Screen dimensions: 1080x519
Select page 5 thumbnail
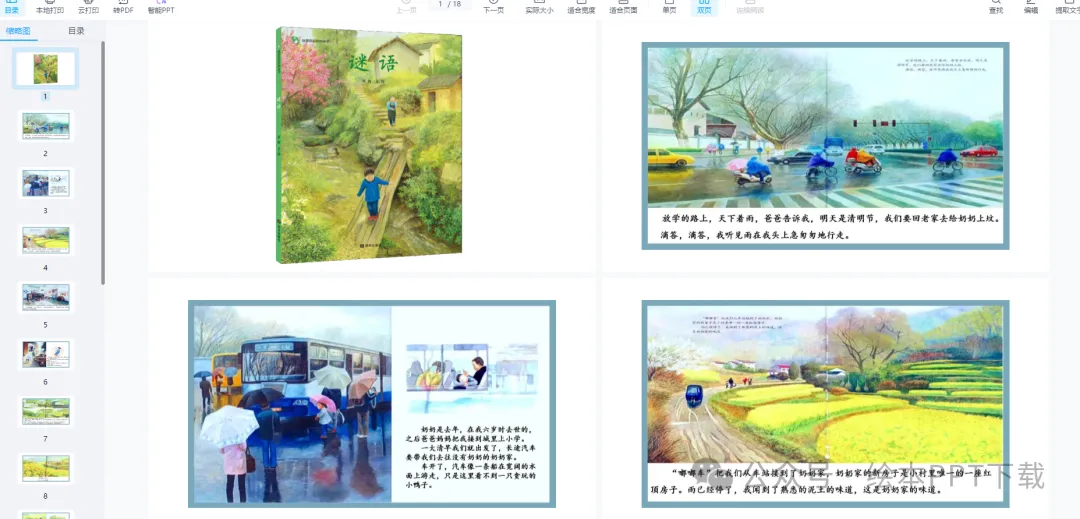tap(45, 297)
